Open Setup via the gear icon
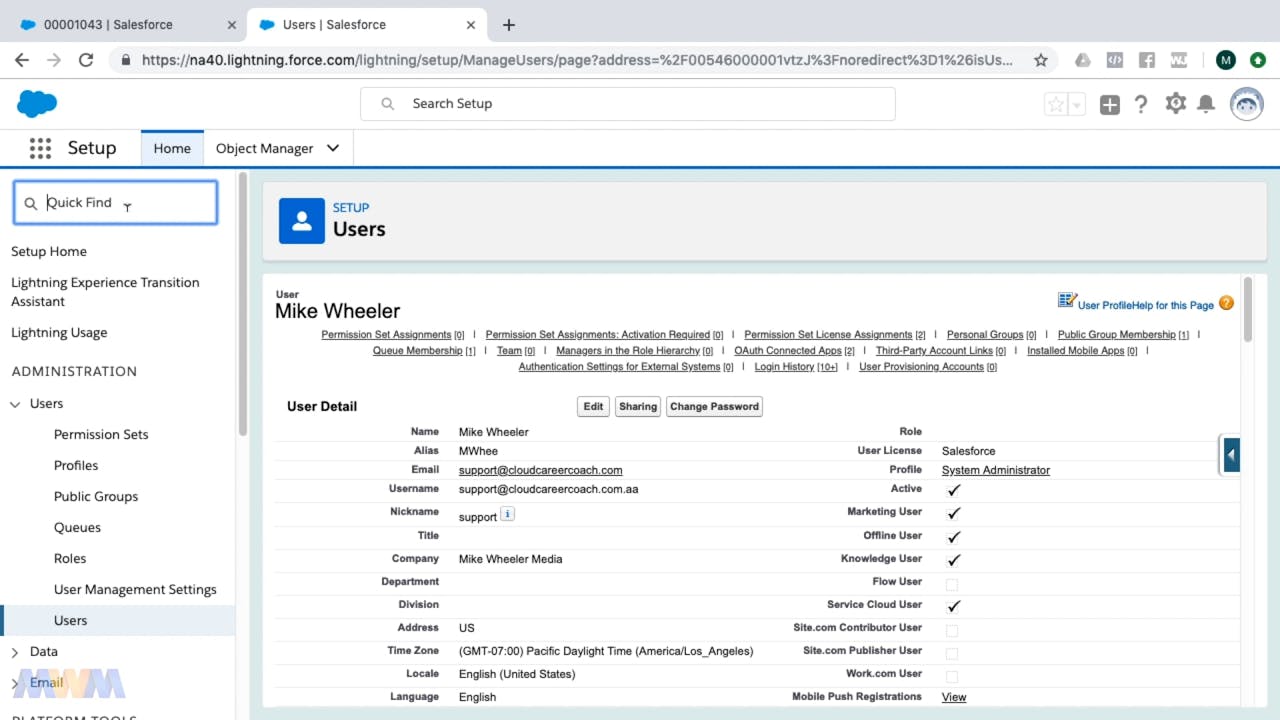 (x=1174, y=103)
